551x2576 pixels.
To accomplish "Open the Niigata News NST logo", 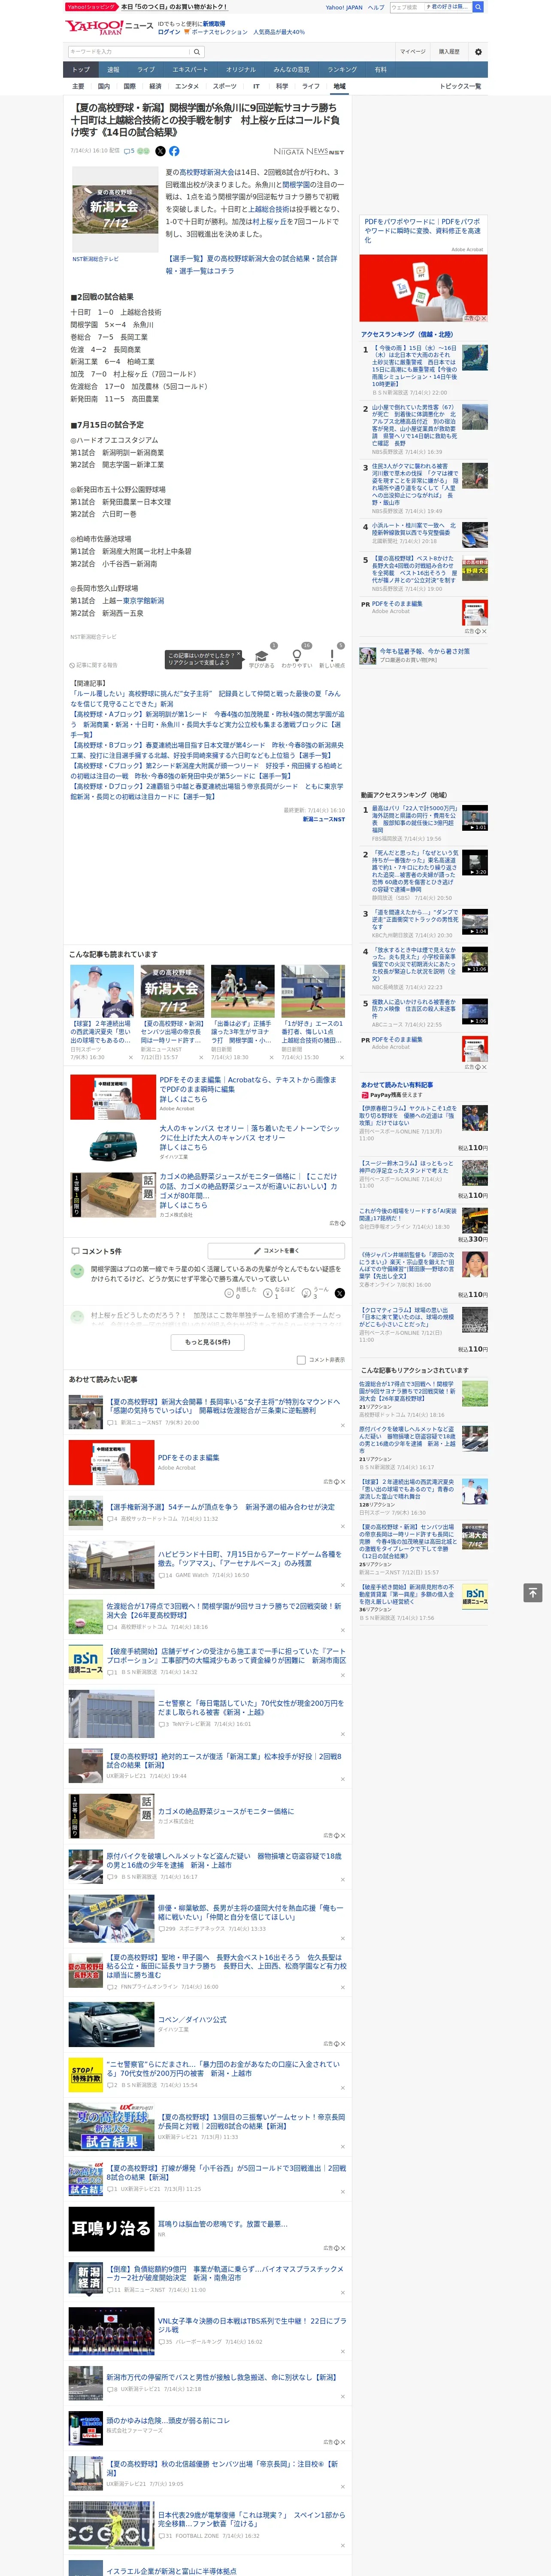I will (x=309, y=152).
